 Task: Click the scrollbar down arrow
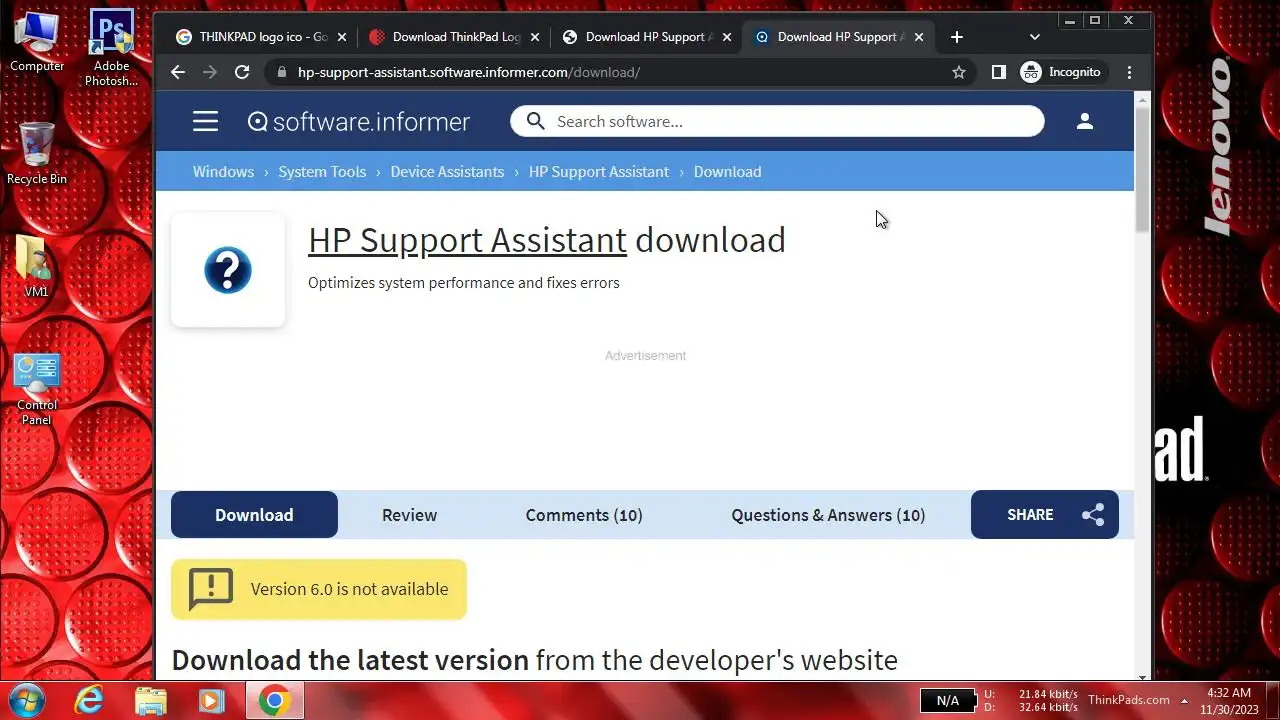pyautogui.click(x=1143, y=675)
